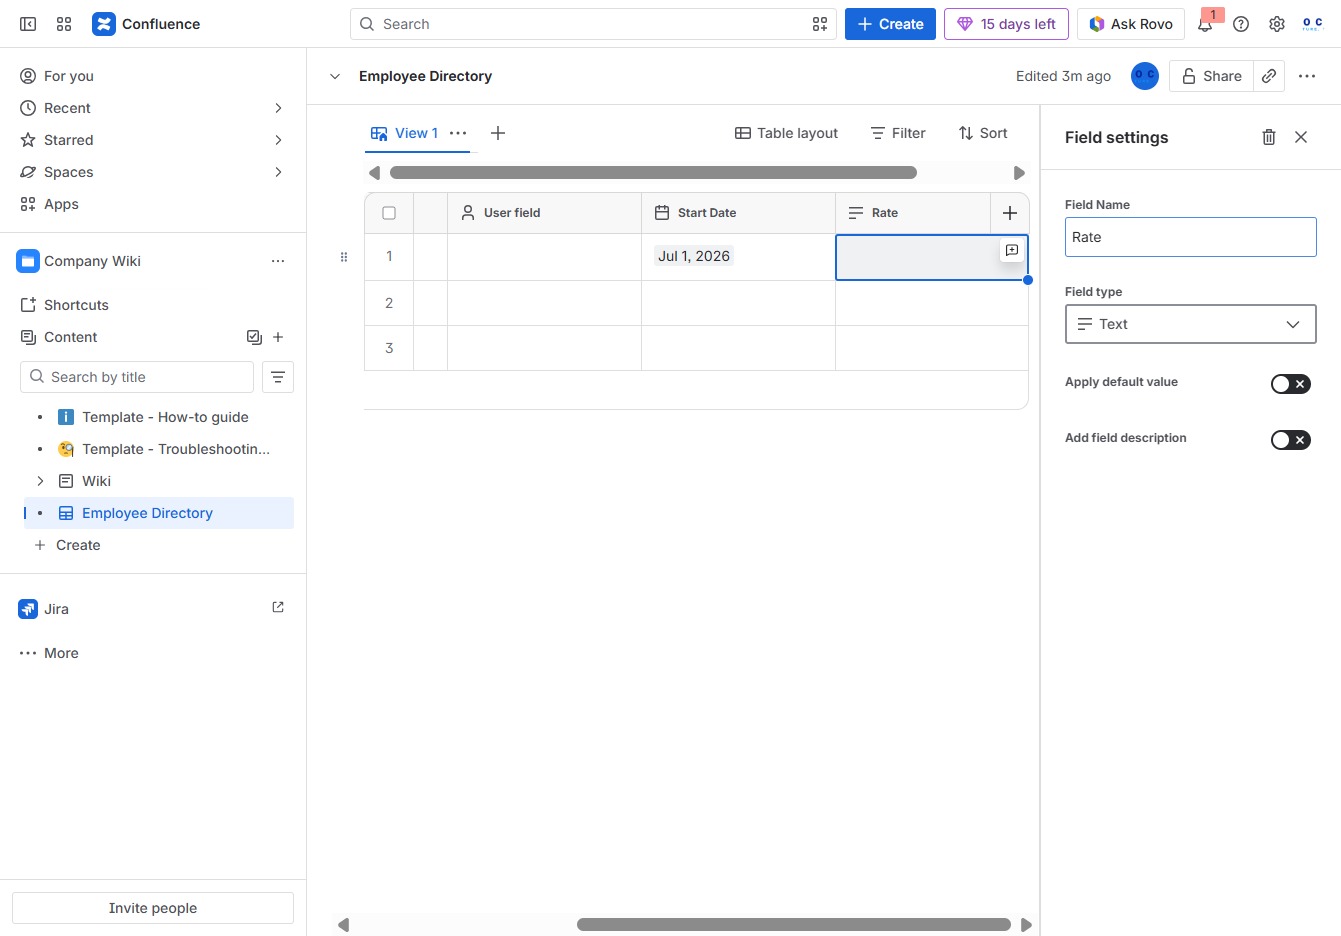Image resolution: width=1341 pixels, height=936 pixels.
Task: Collapse the sidebar with the panel icon
Action: 28,24
